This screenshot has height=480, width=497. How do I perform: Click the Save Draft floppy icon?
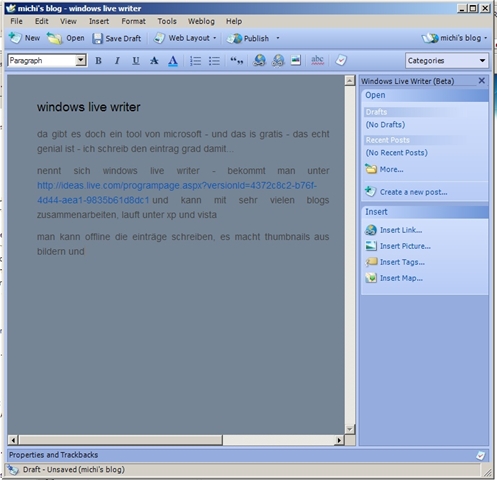pyautogui.click(x=97, y=38)
